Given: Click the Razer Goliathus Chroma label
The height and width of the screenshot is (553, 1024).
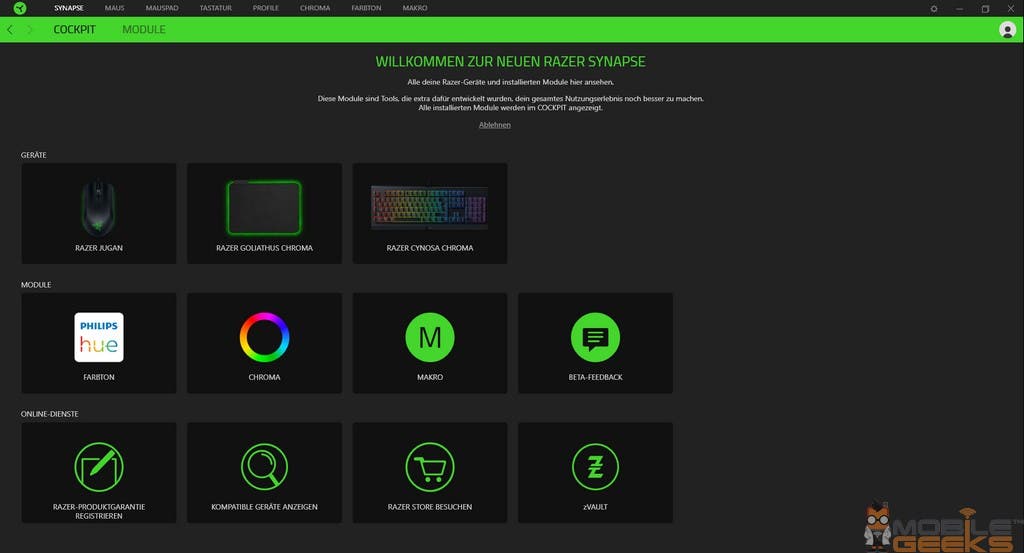Looking at the screenshot, I should point(264,248).
